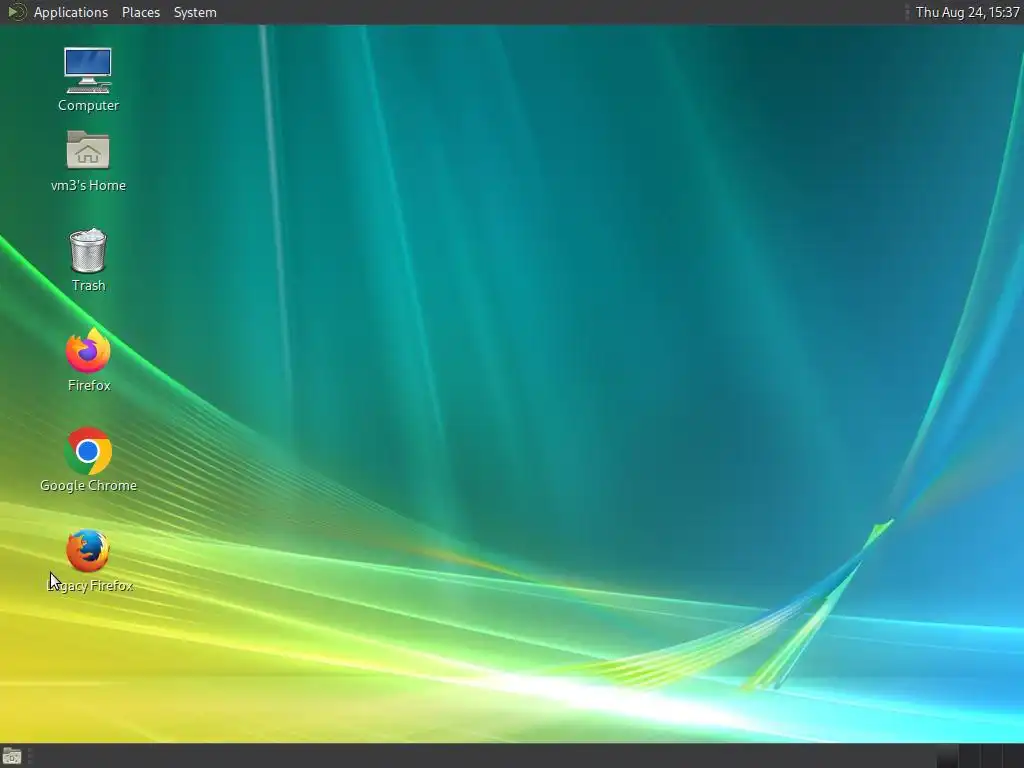
Task: Open the Applications menu
Action: point(71,12)
